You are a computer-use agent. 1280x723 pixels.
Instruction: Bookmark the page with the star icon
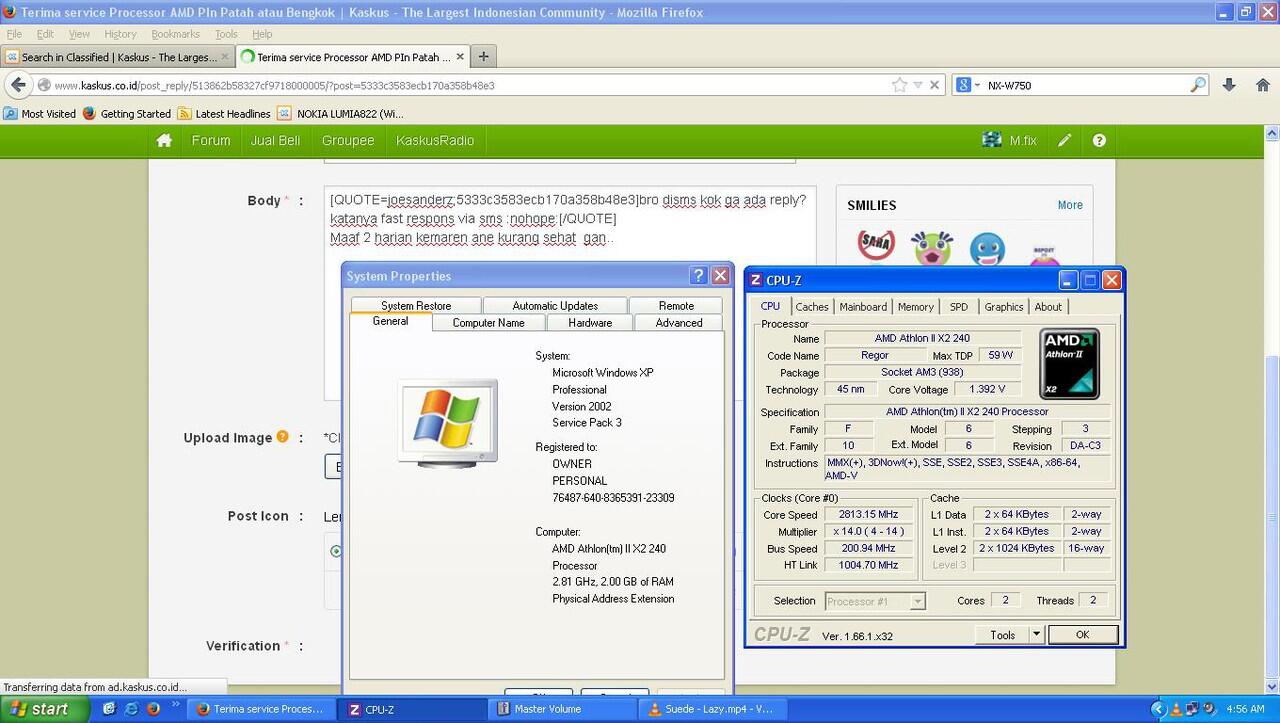(x=899, y=85)
